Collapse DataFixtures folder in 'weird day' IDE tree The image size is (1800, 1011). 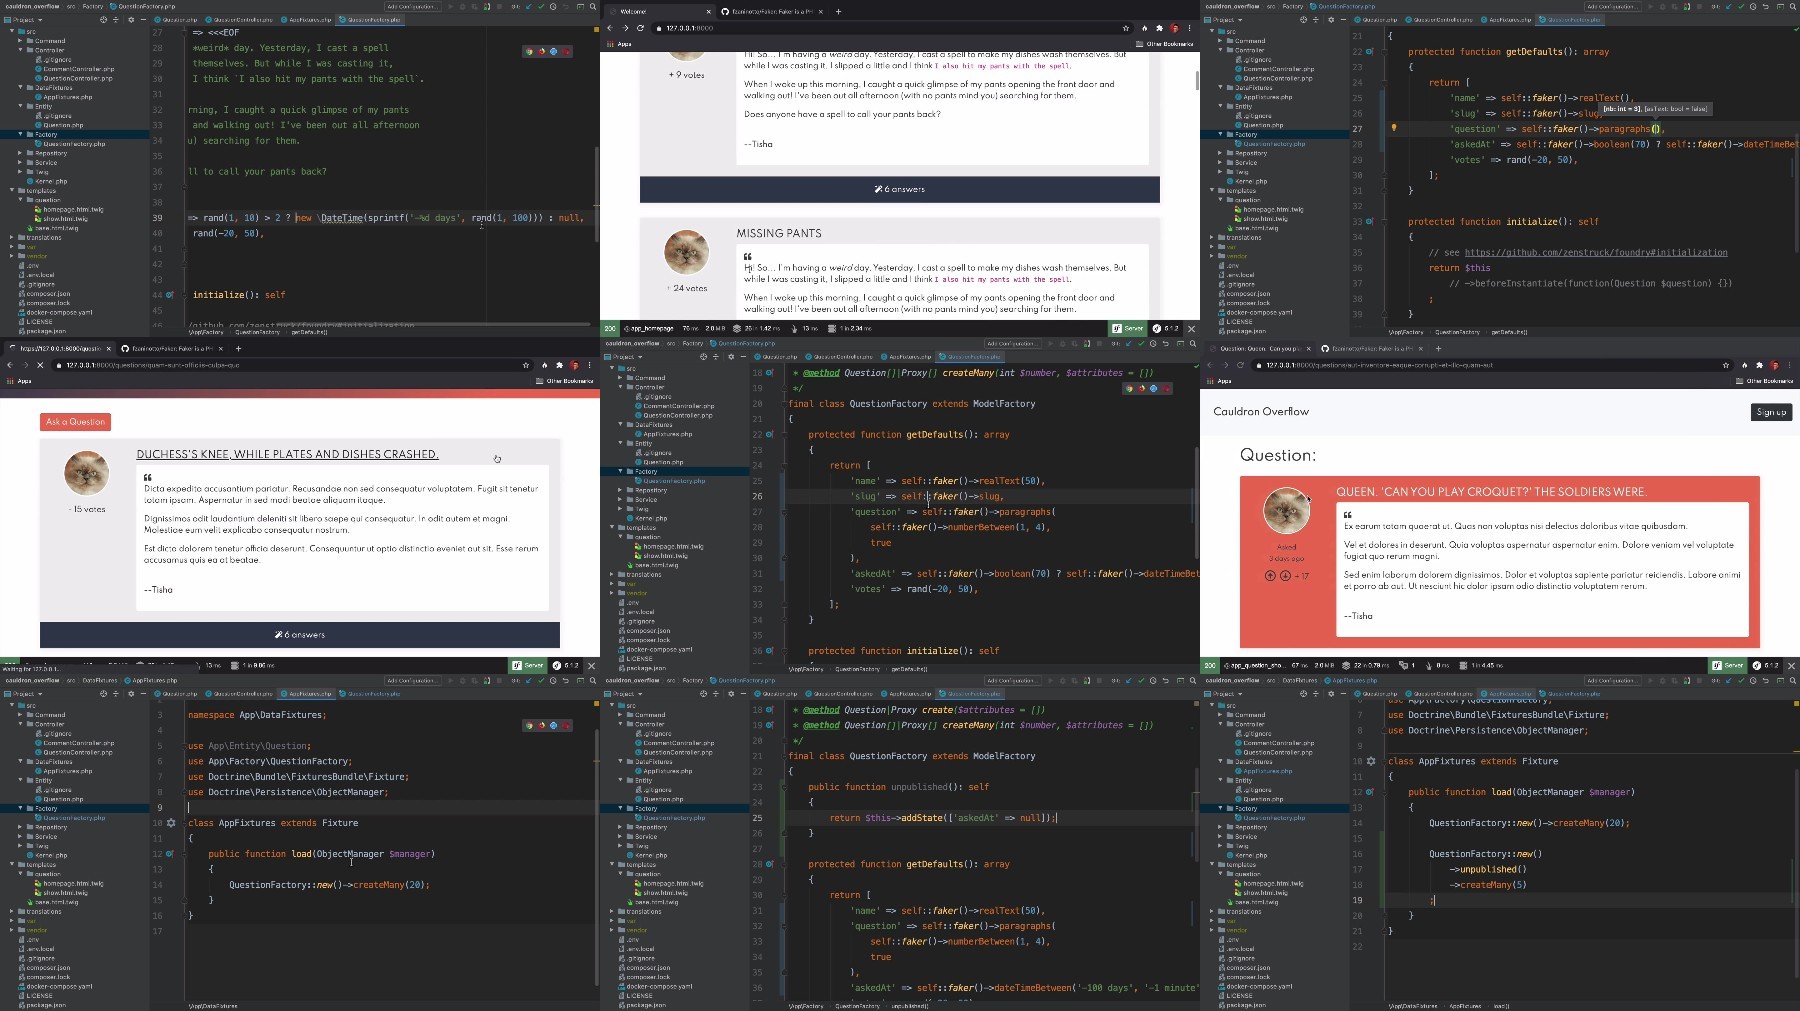click(x=19, y=87)
